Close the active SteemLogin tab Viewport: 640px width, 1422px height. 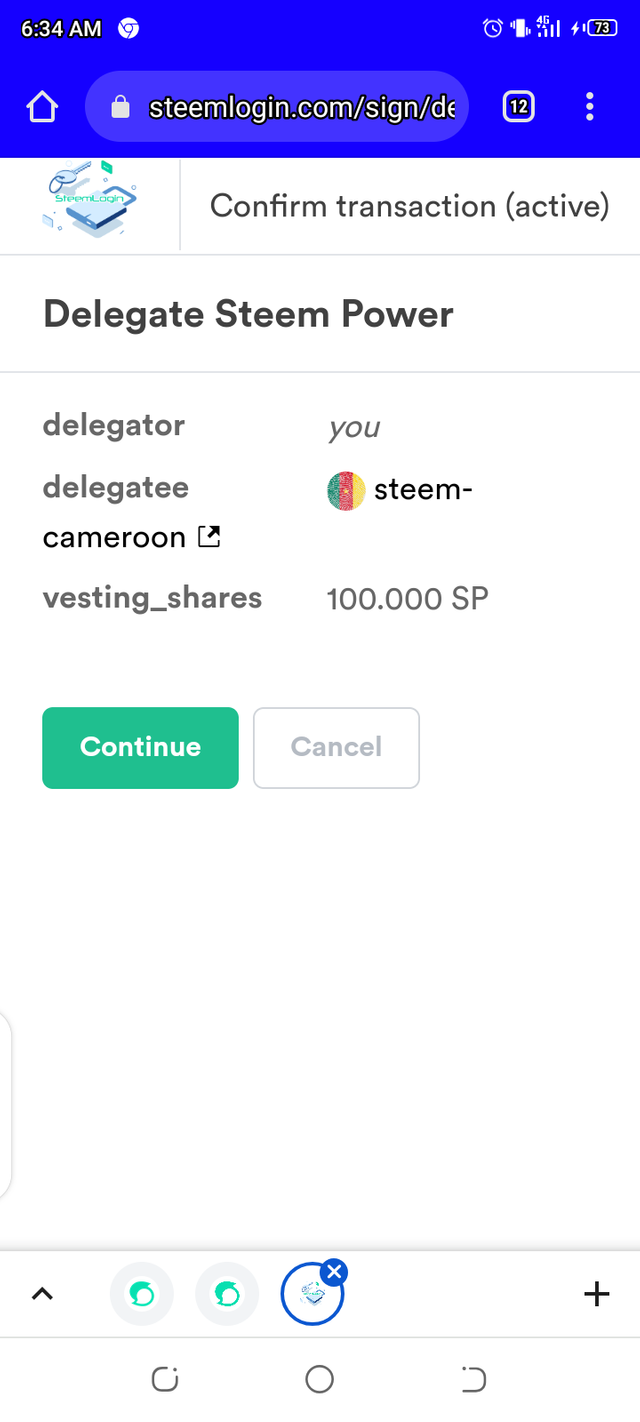pos(335,1272)
